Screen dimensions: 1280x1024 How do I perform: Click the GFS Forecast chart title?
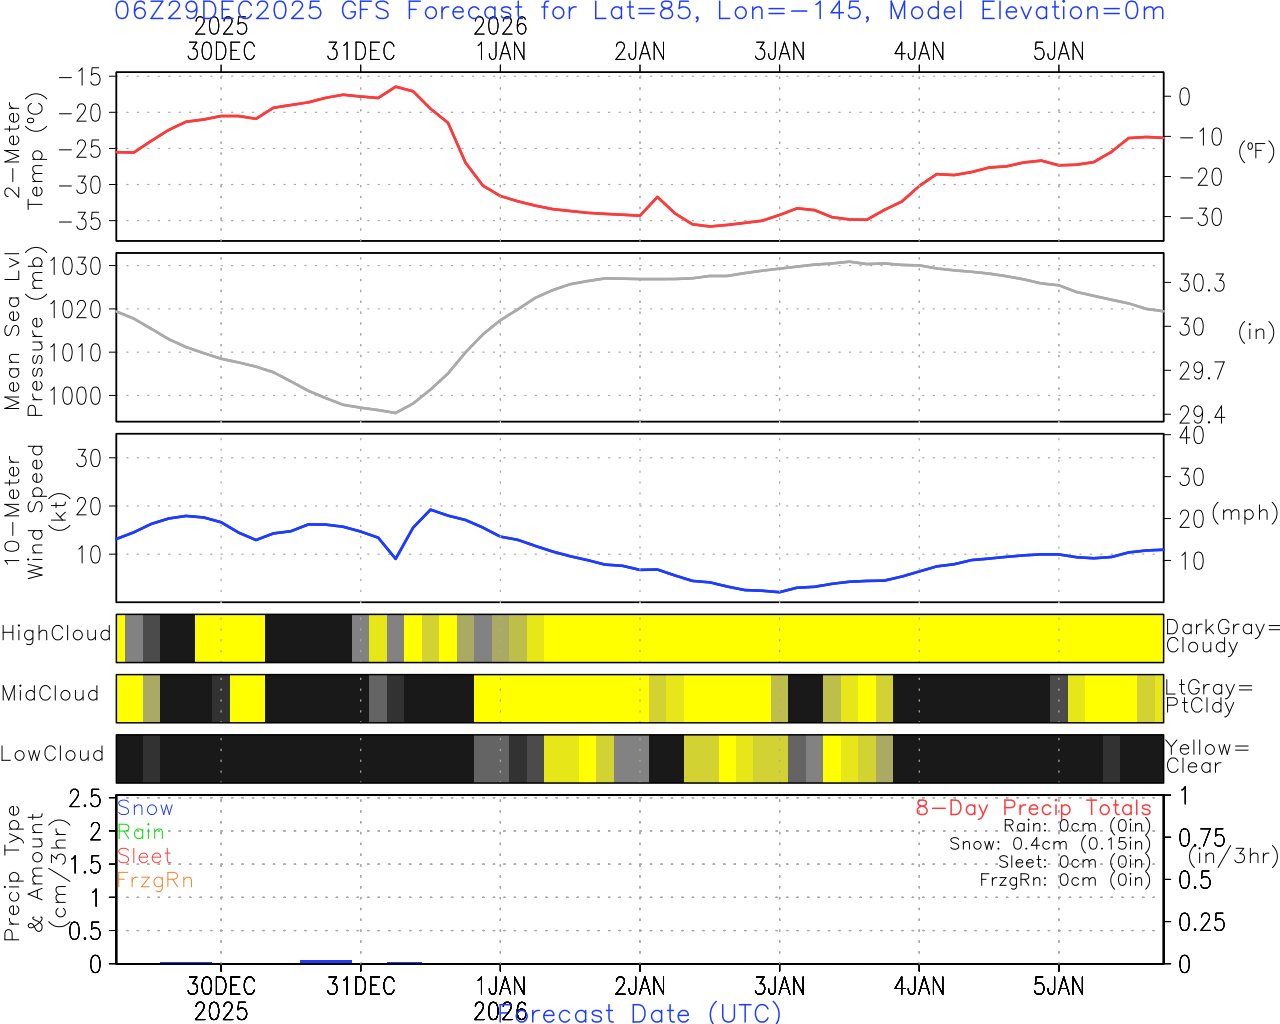click(640, 12)
